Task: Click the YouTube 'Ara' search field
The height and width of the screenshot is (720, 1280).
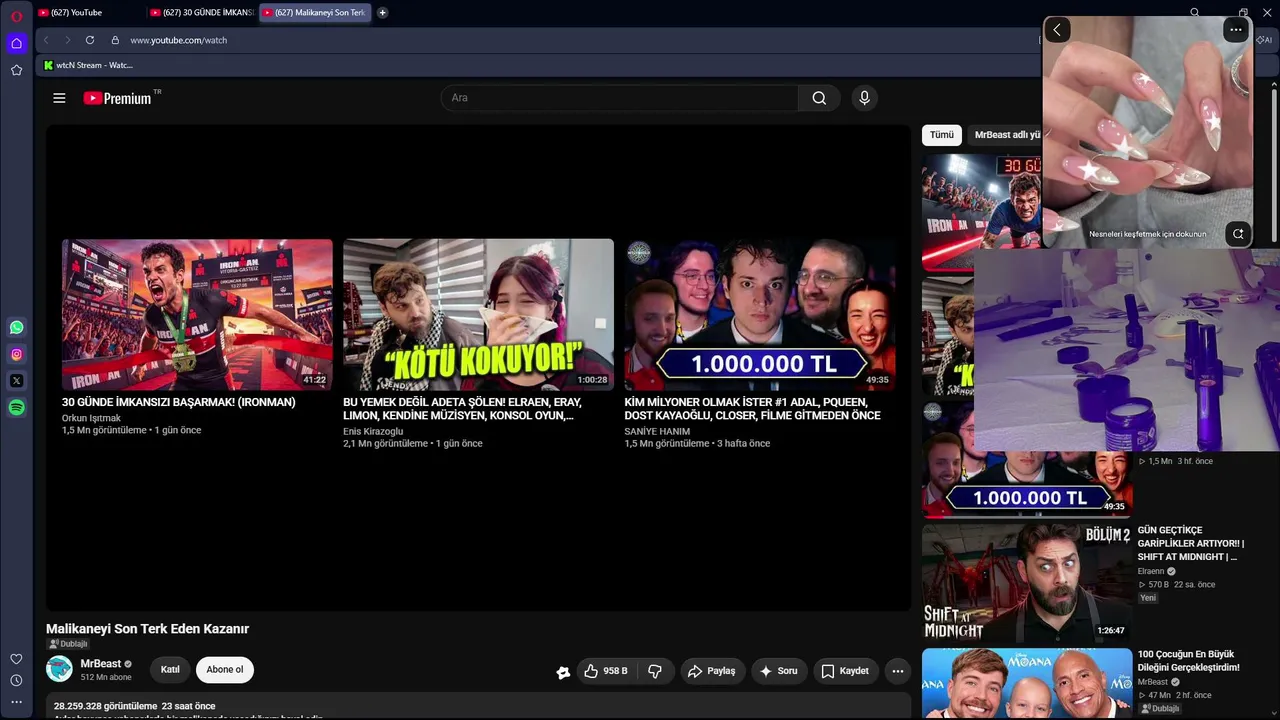Action: (620, 98)
